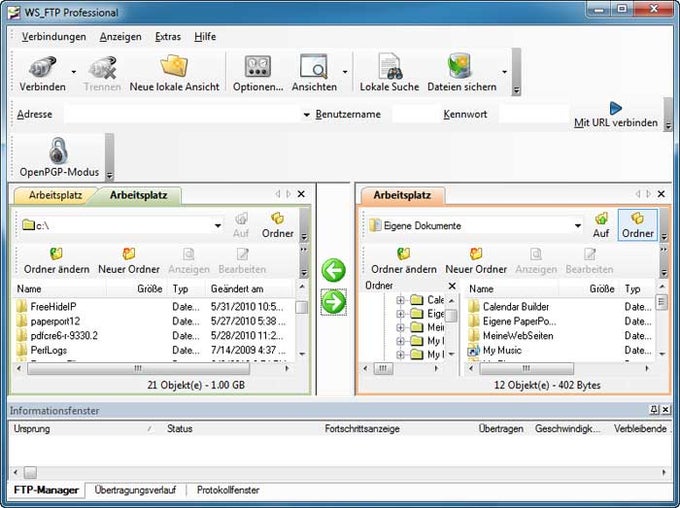Screen dimensions: 680x508
Task: Open Verbinden dropdown arrow
Action: point(74,72)
